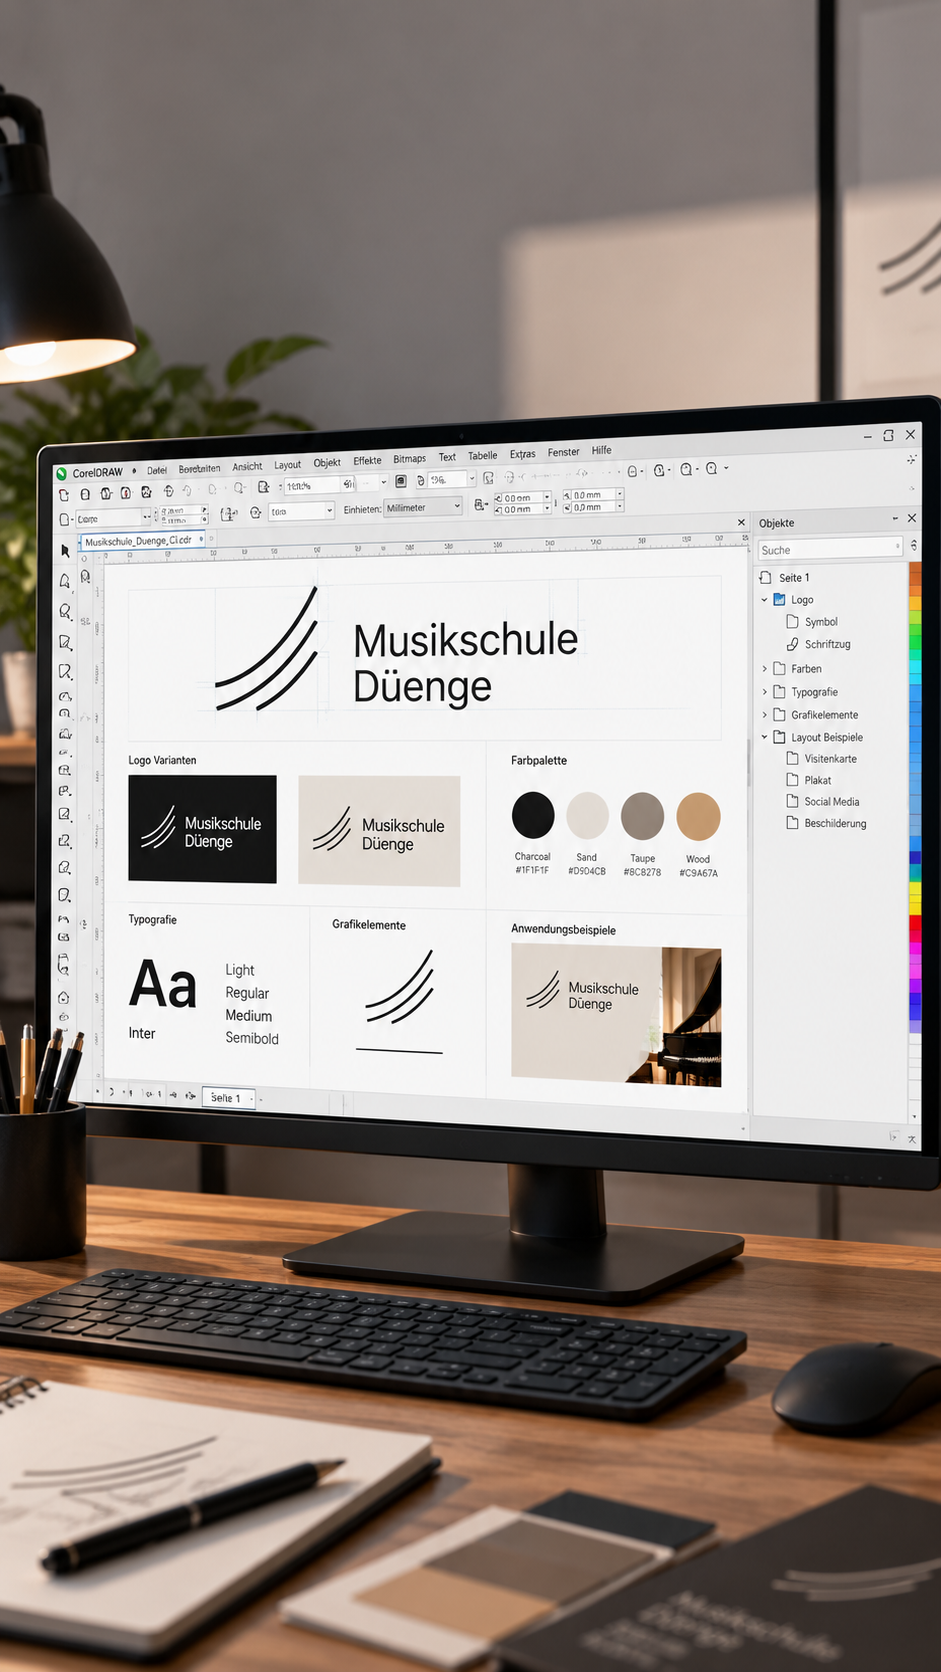Click the text 'Semibold'
The height and width of the screenshot is (1672, 941).
pyautogui.click(x=252, y=1038)
